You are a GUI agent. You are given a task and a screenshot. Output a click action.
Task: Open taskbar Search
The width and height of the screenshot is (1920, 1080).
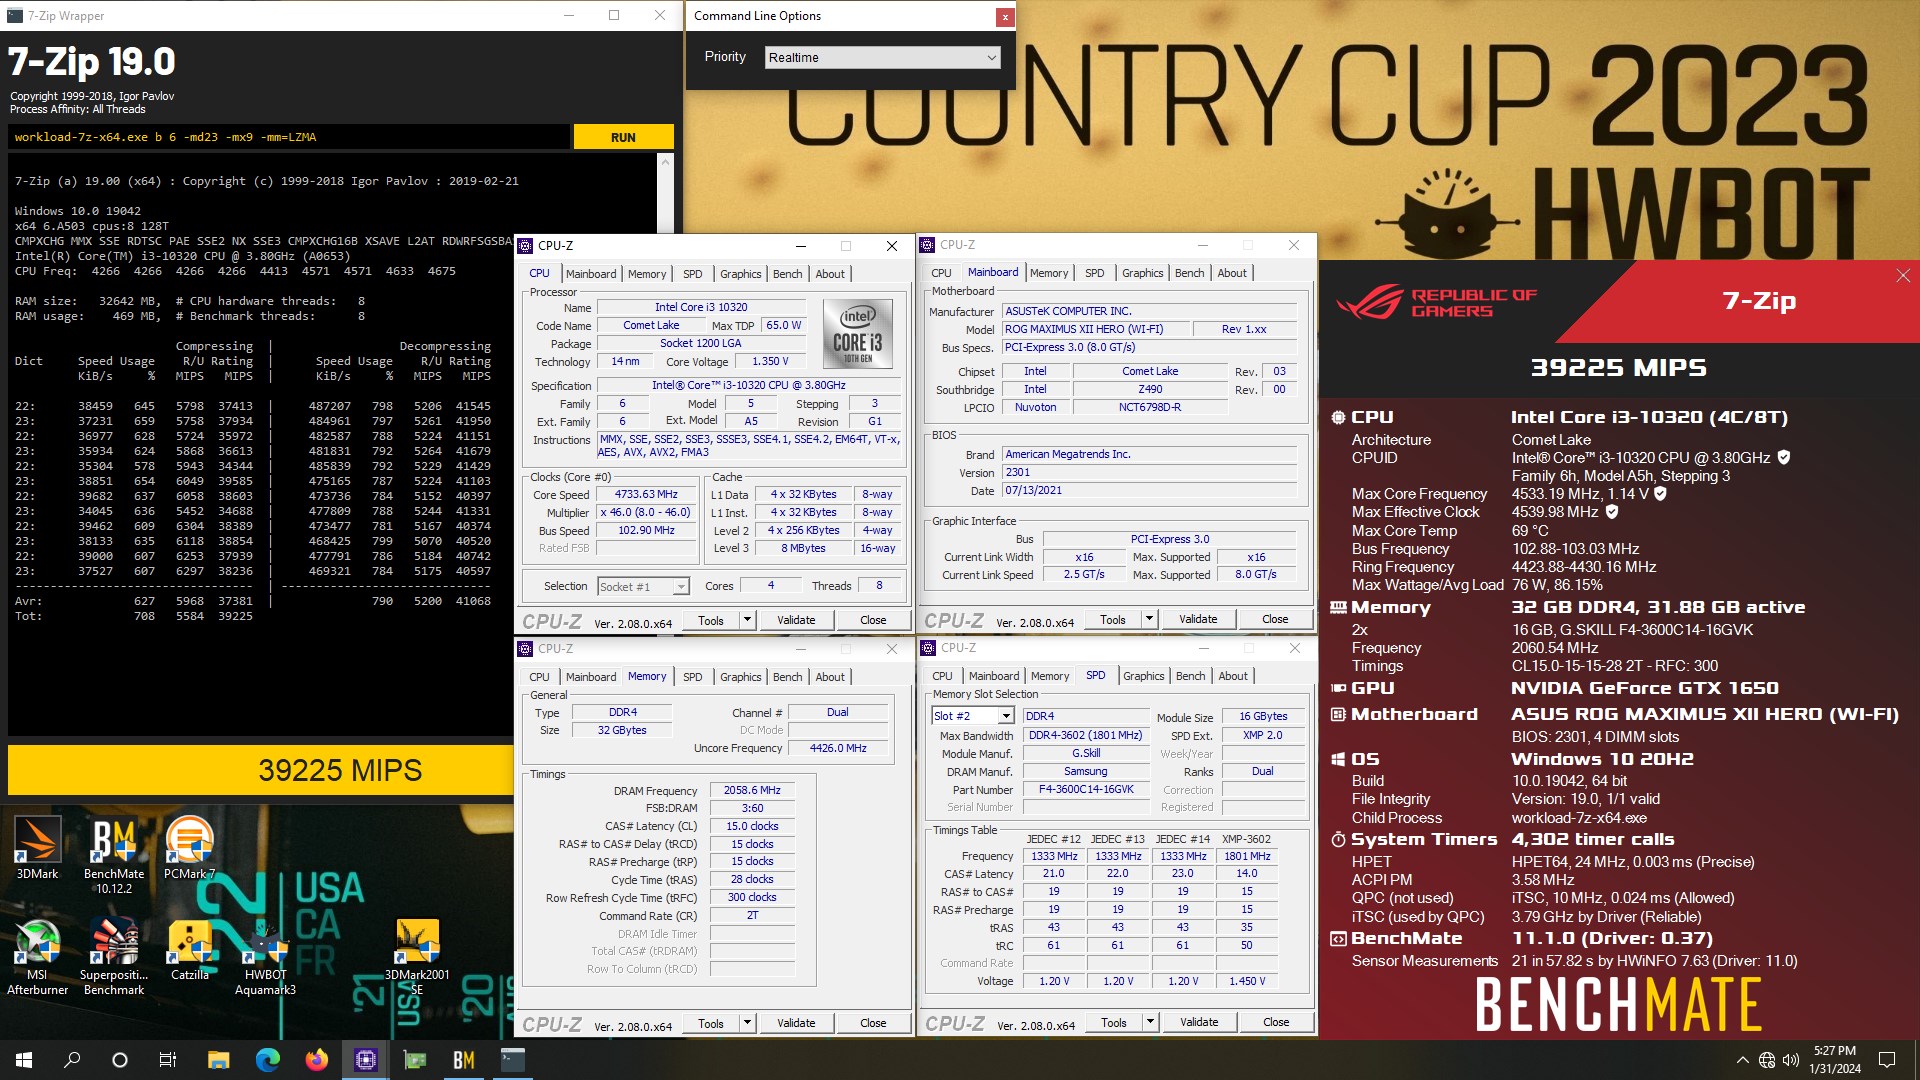point(72,1060)
